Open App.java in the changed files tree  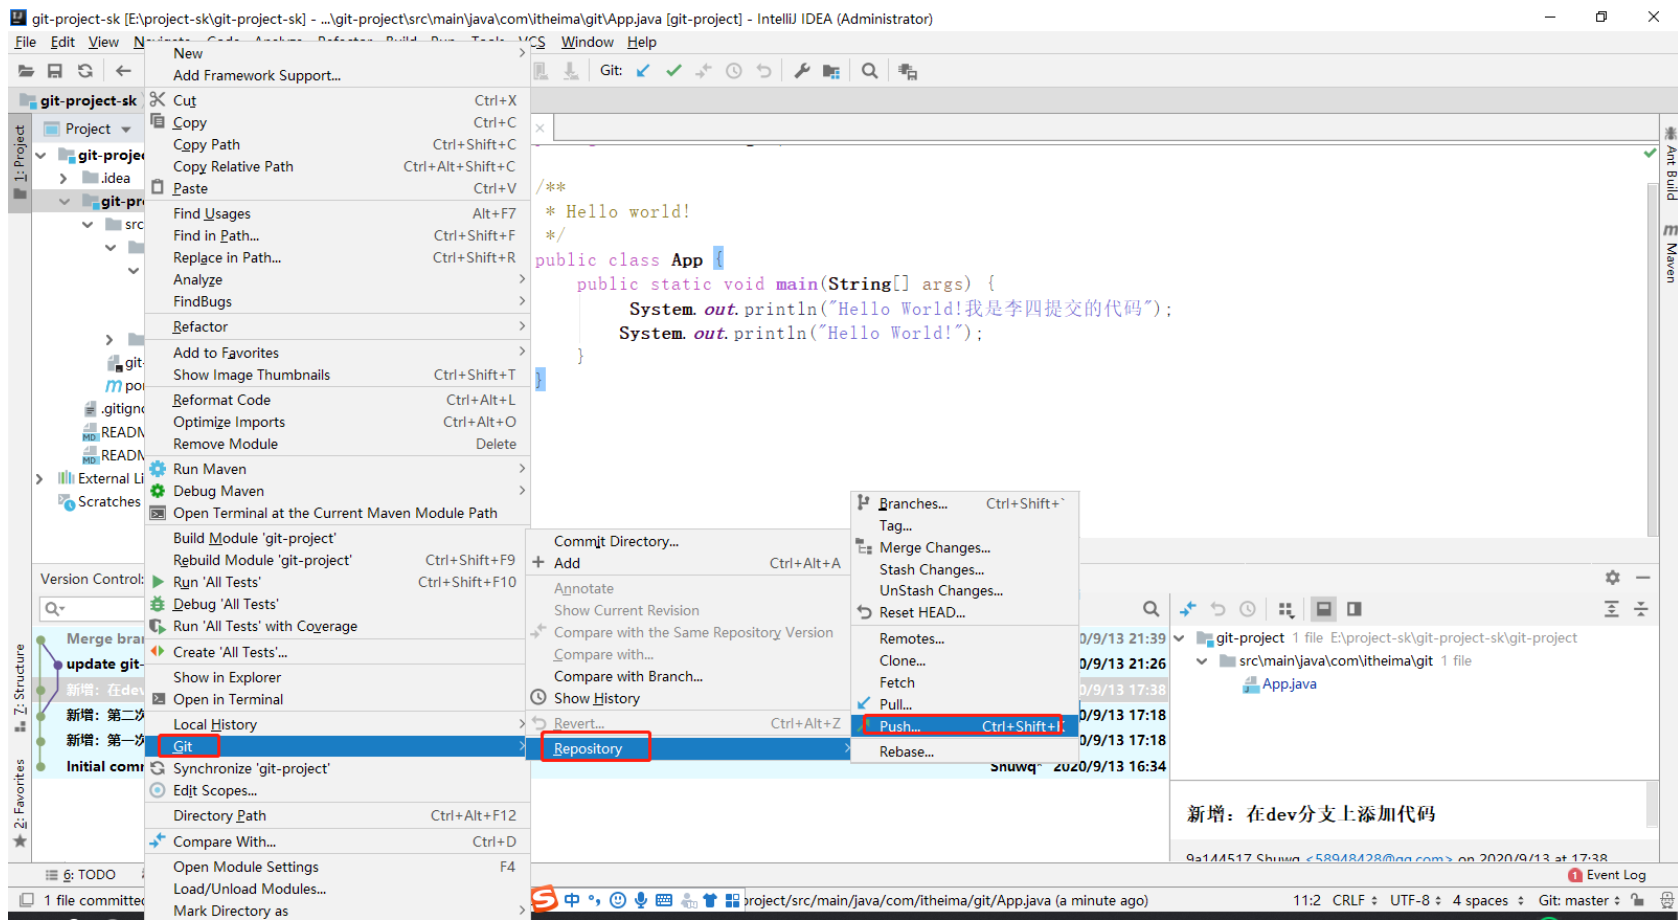tap(1288, 684)
